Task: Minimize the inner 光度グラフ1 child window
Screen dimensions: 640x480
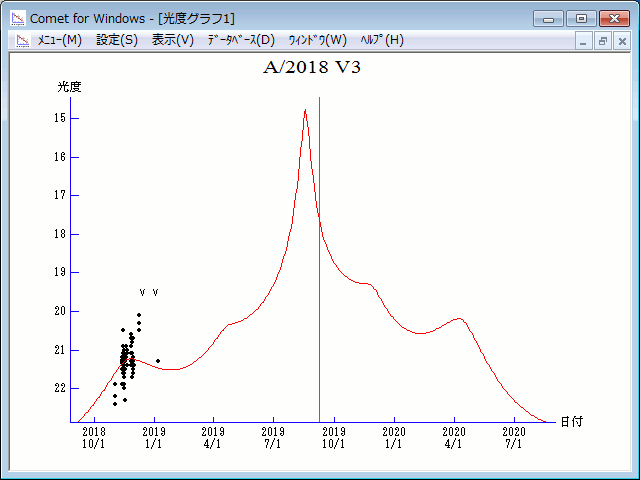Action: point(584,41)
